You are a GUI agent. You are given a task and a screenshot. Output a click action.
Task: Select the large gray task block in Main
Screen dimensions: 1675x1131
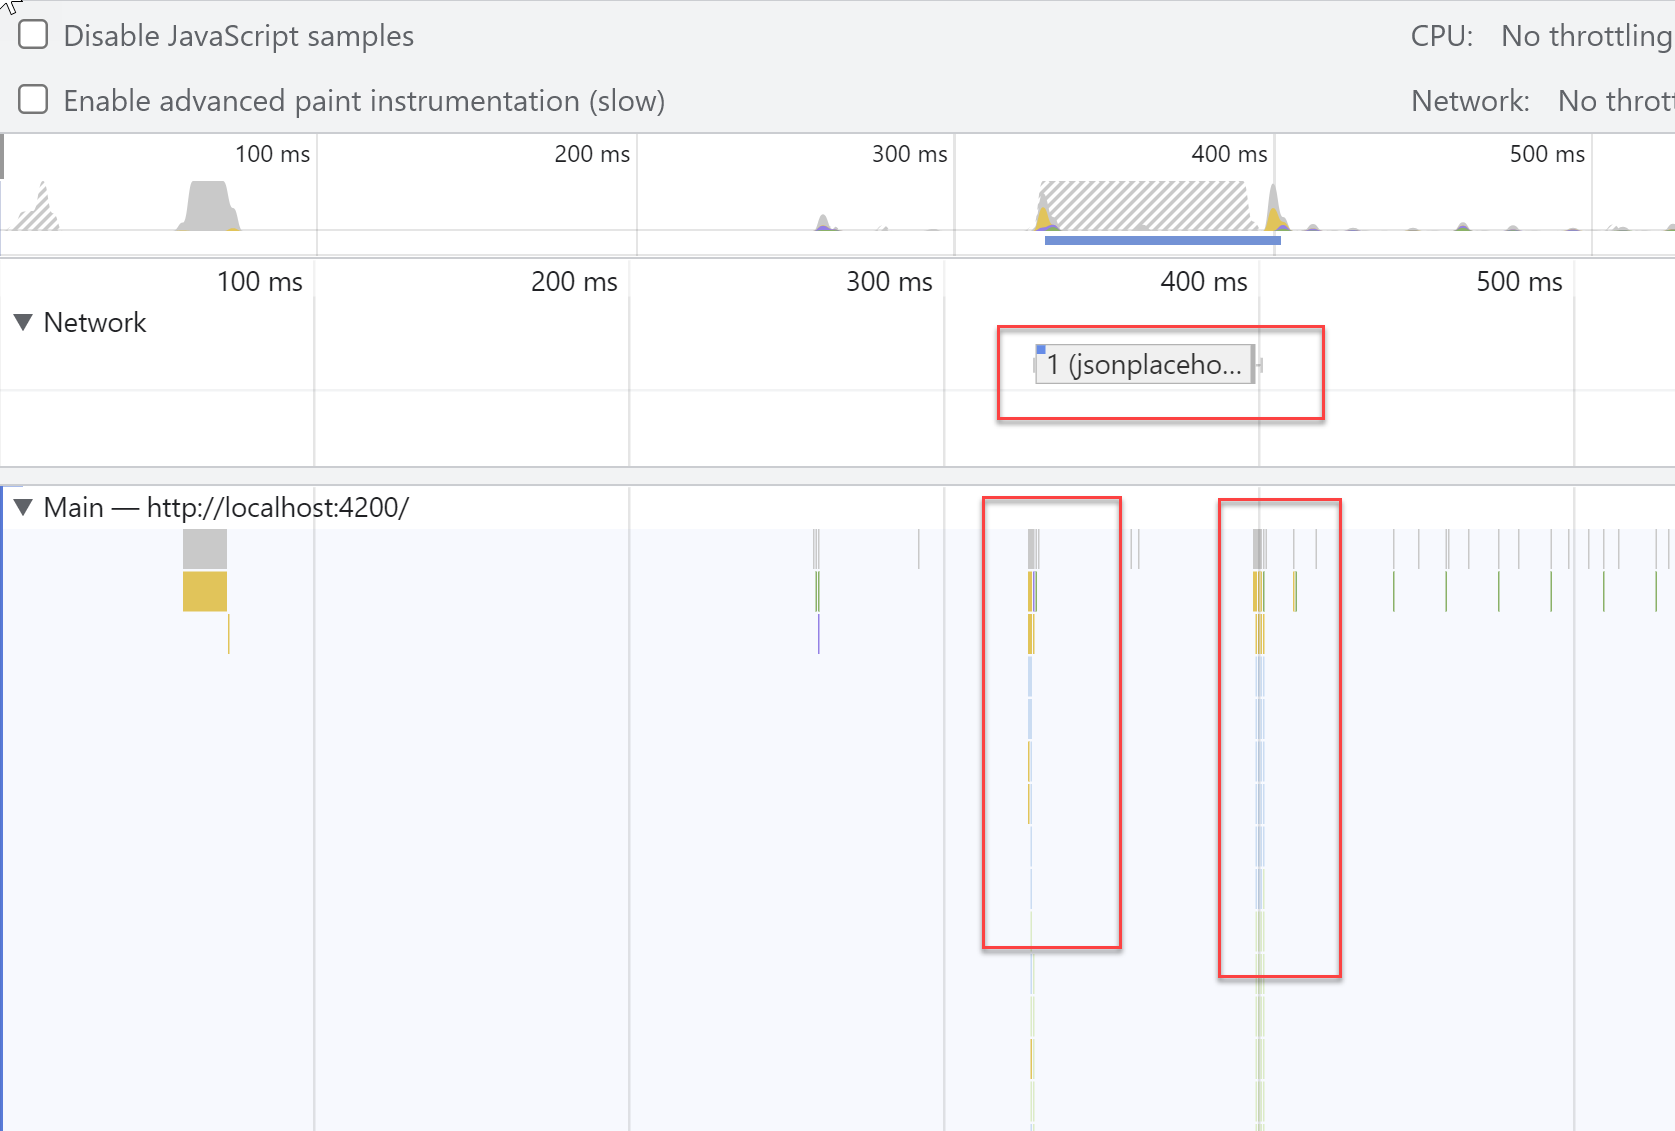coord(205,549)
